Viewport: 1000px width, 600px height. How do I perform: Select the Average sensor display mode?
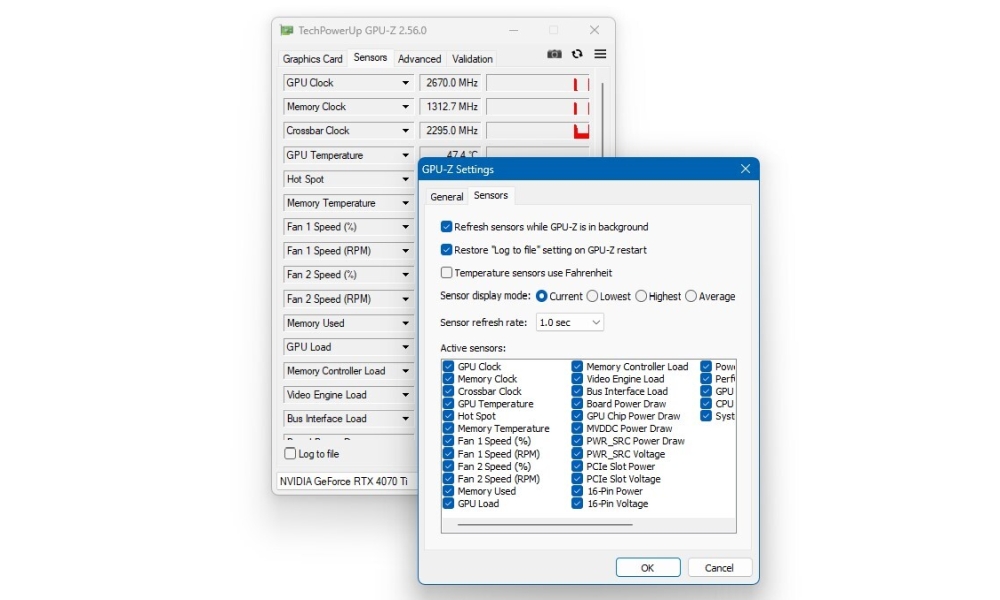[691, 296]
